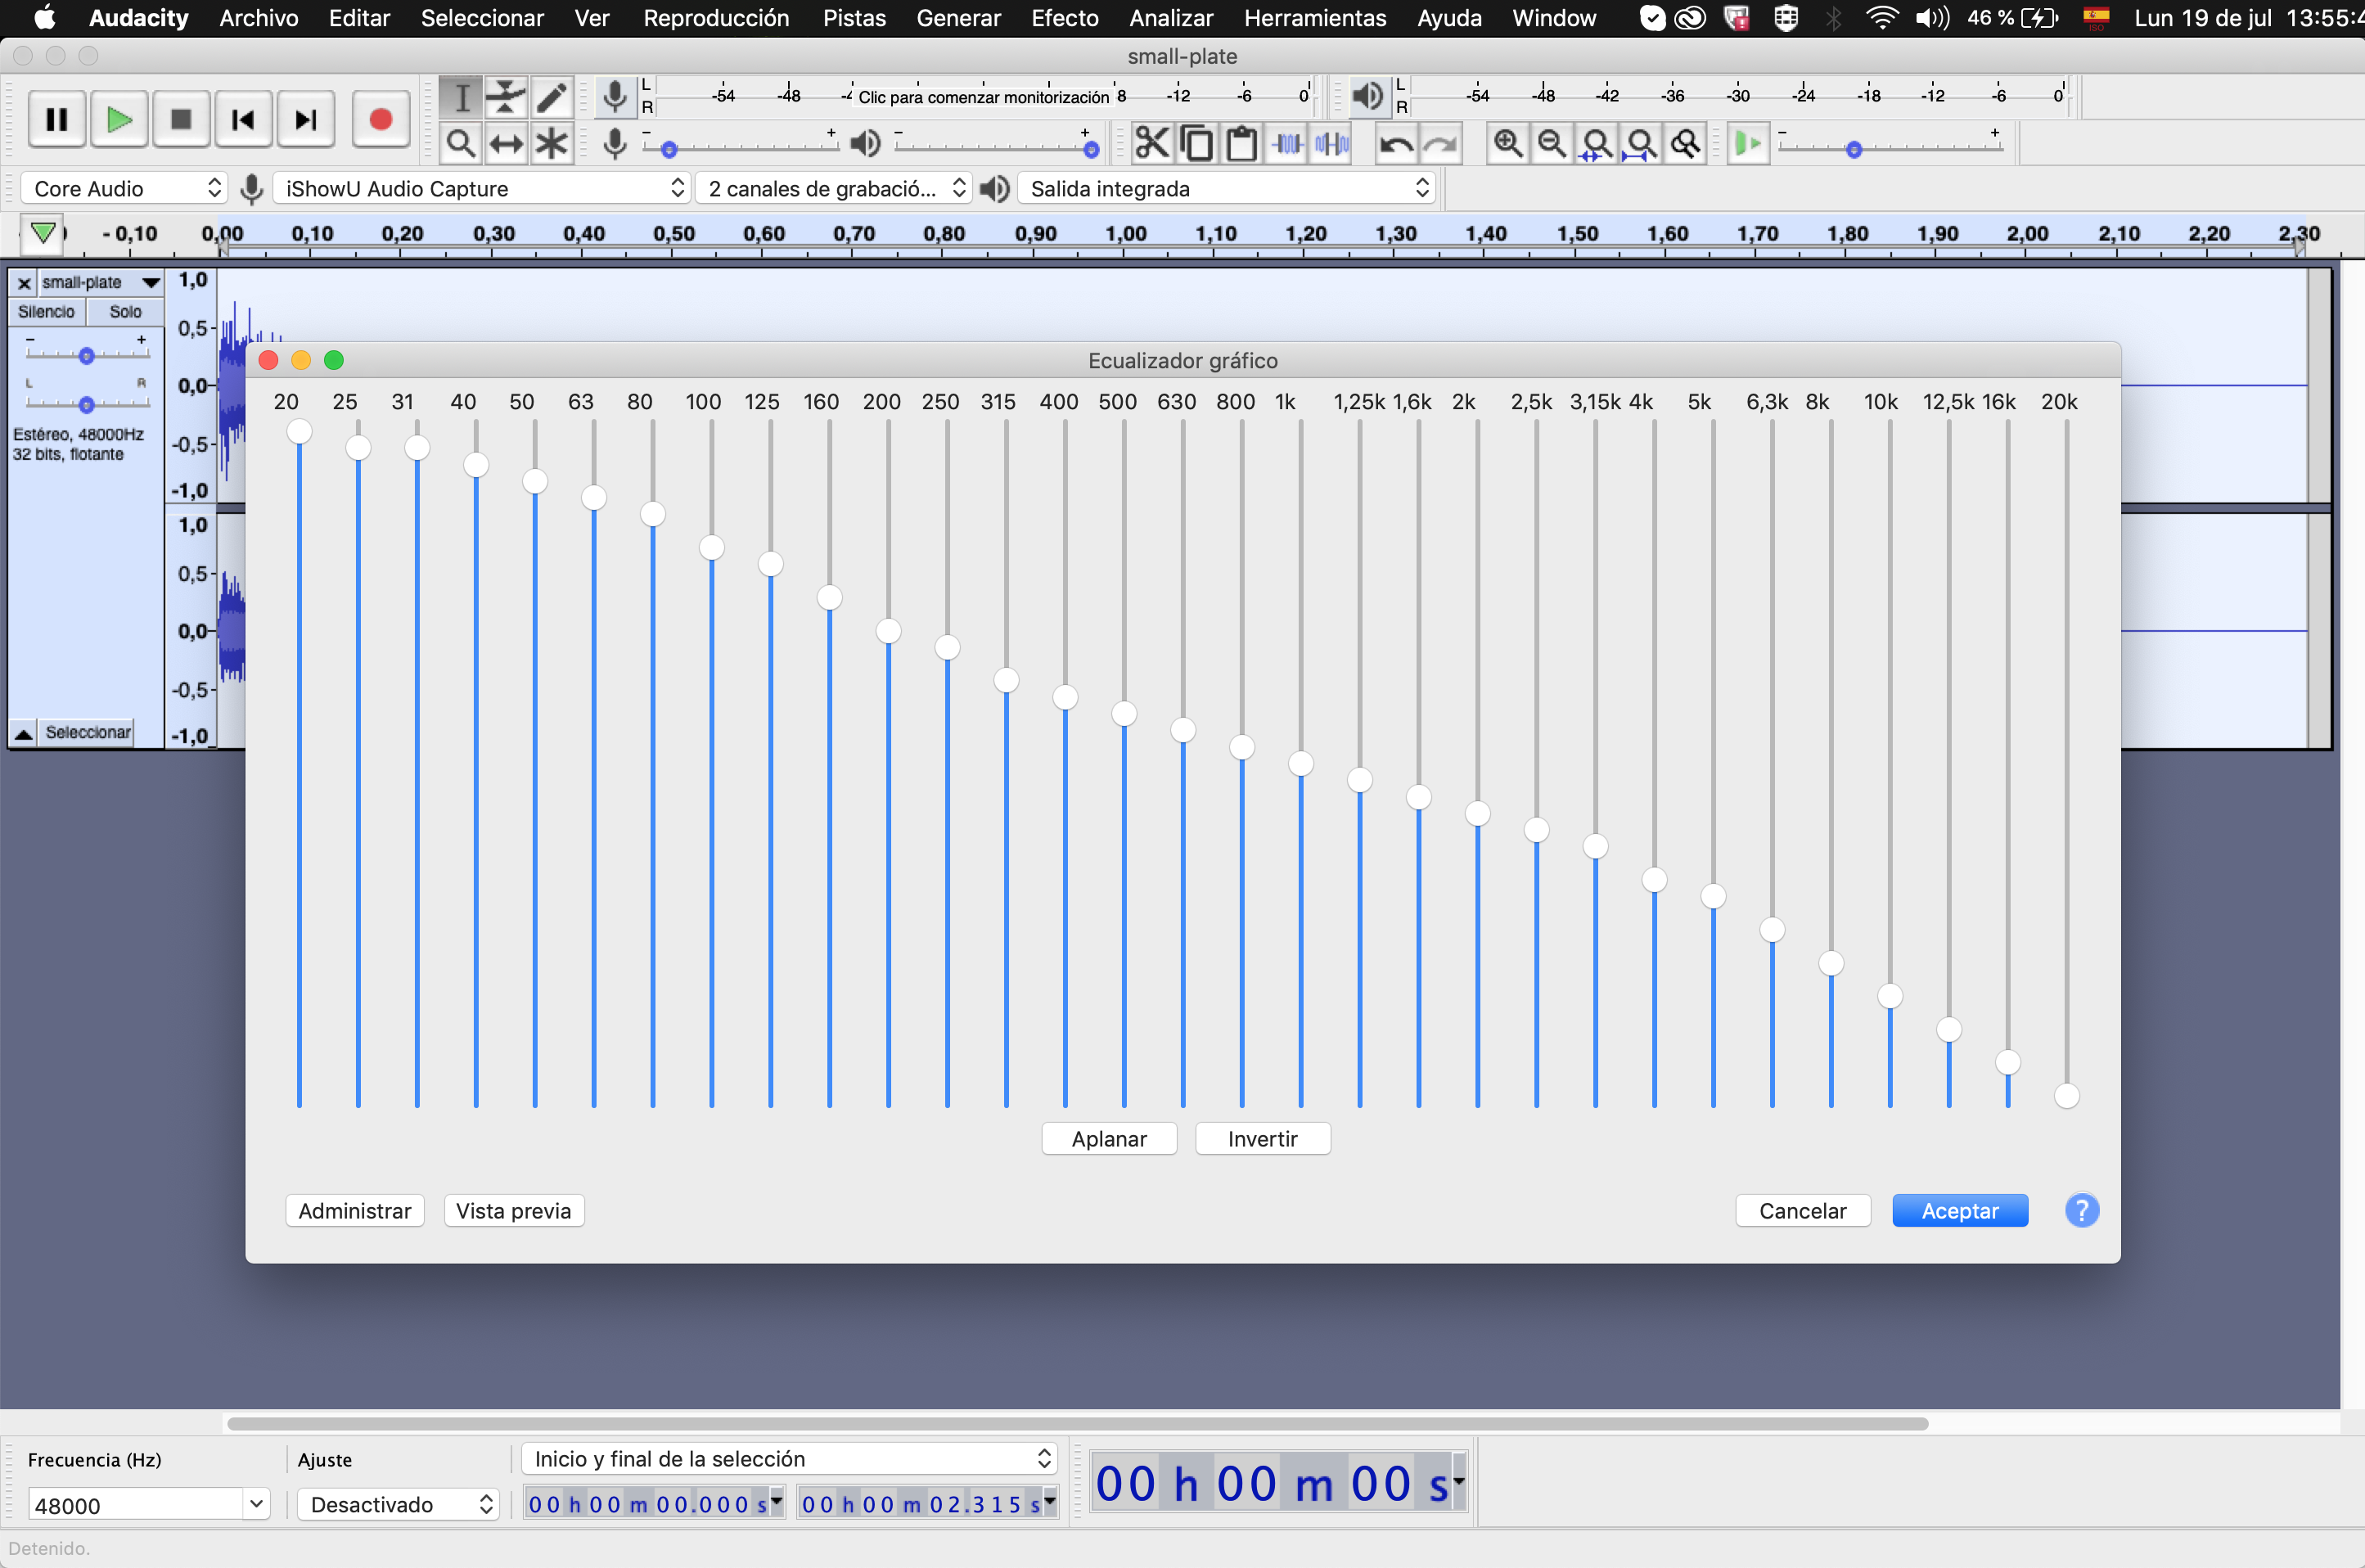Click the Play-at-speed green icon

click(1748, 144)
